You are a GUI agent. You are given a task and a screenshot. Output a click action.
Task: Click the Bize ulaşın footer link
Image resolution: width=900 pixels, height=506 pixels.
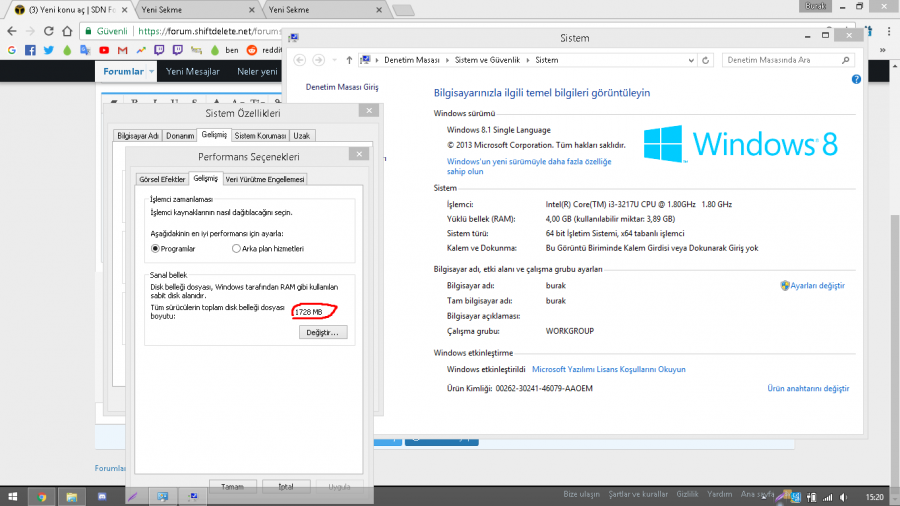581,494
